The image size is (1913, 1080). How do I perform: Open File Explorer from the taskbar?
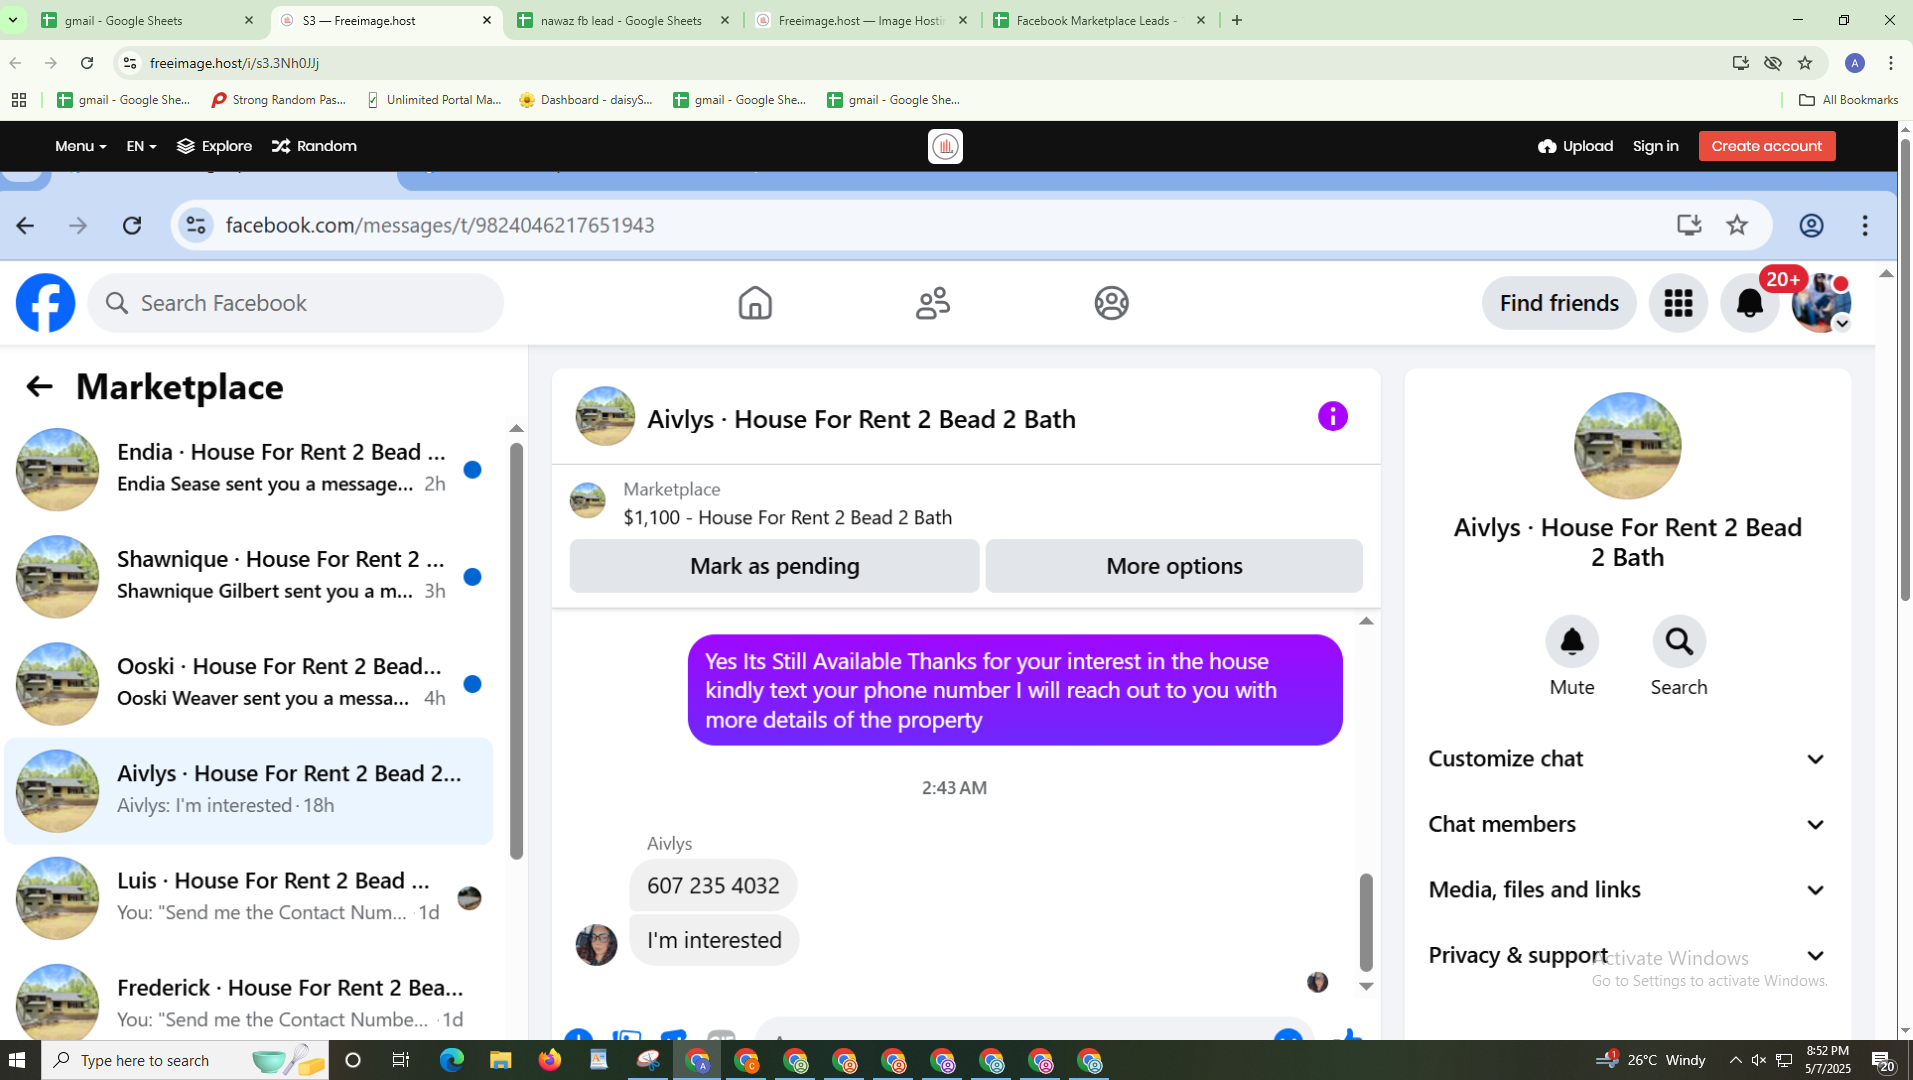coord(500,1060)
